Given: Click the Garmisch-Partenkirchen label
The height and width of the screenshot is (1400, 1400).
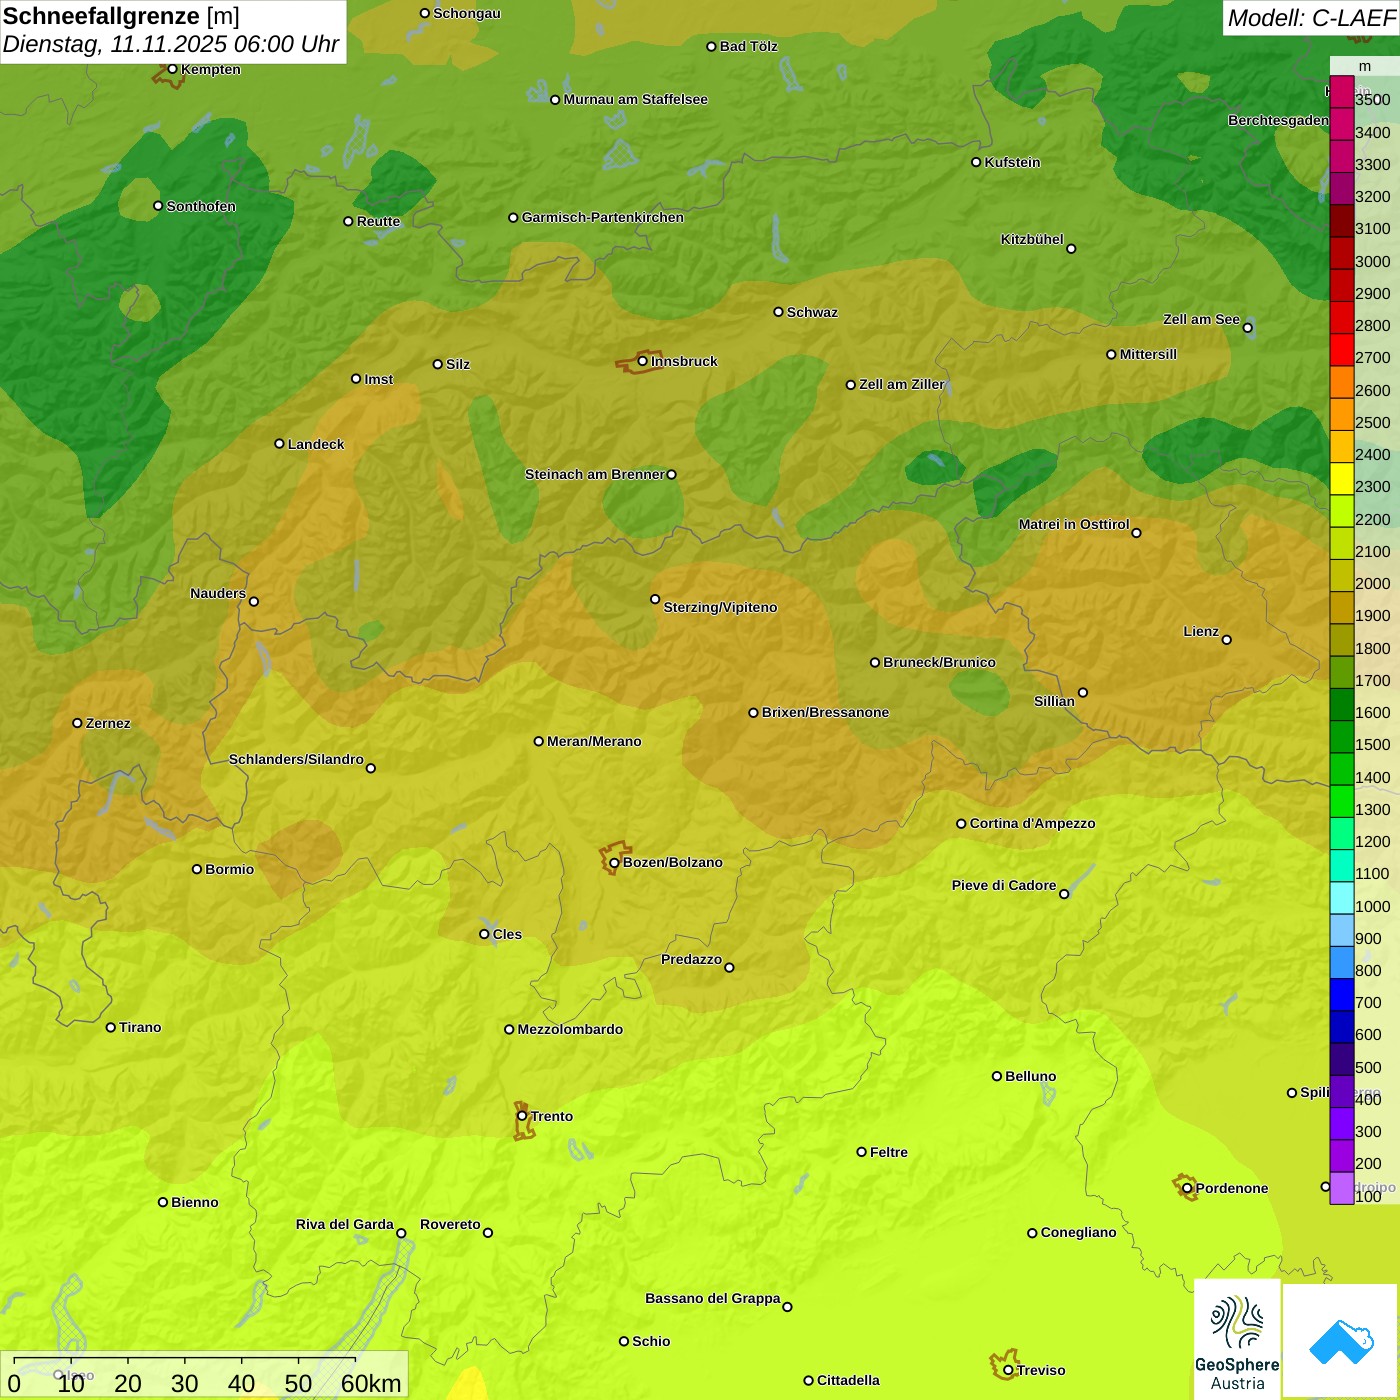Looking at the screenshot, I should click(603, 217).
